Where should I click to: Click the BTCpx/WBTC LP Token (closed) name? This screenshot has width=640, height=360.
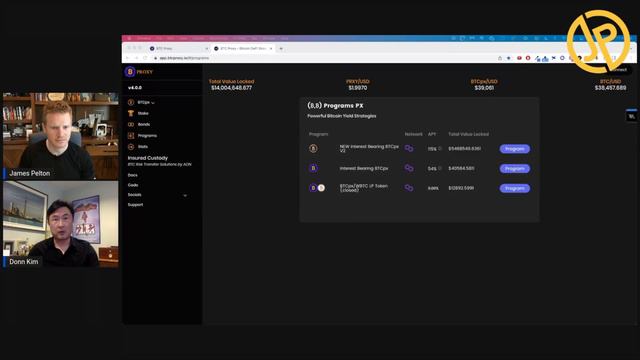pyautogui.click(x=364, y=188)
